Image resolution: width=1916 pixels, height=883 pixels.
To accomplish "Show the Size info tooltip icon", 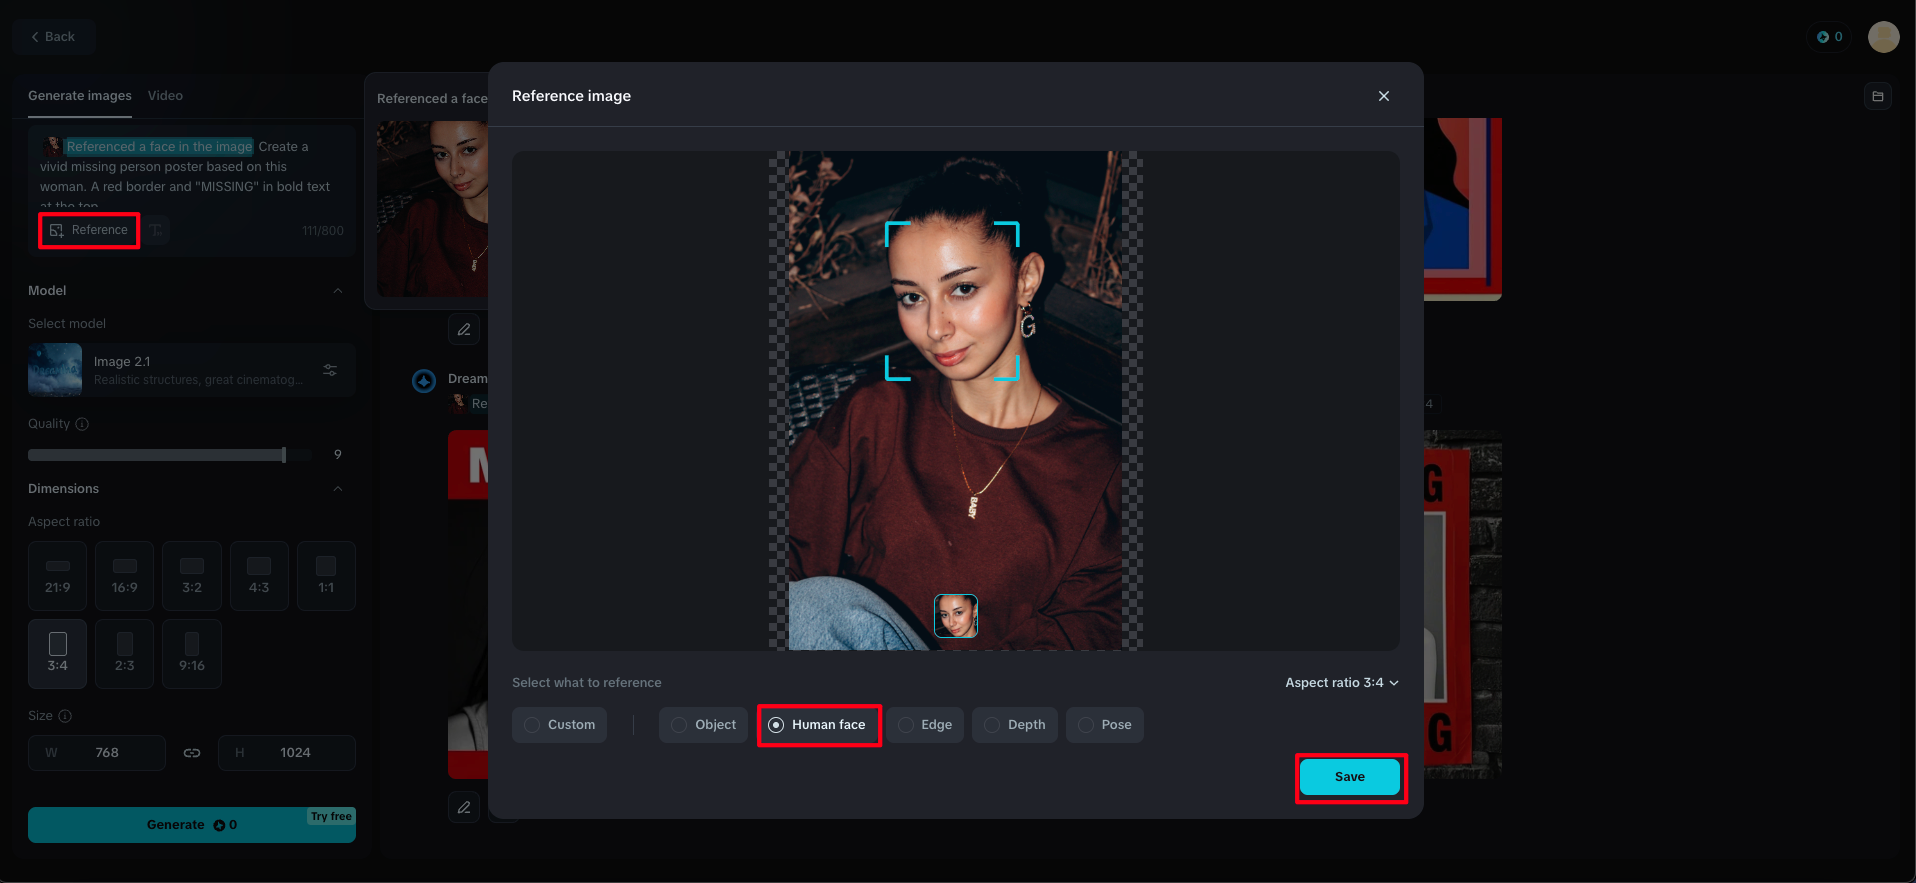I will (x=65, y=716).
